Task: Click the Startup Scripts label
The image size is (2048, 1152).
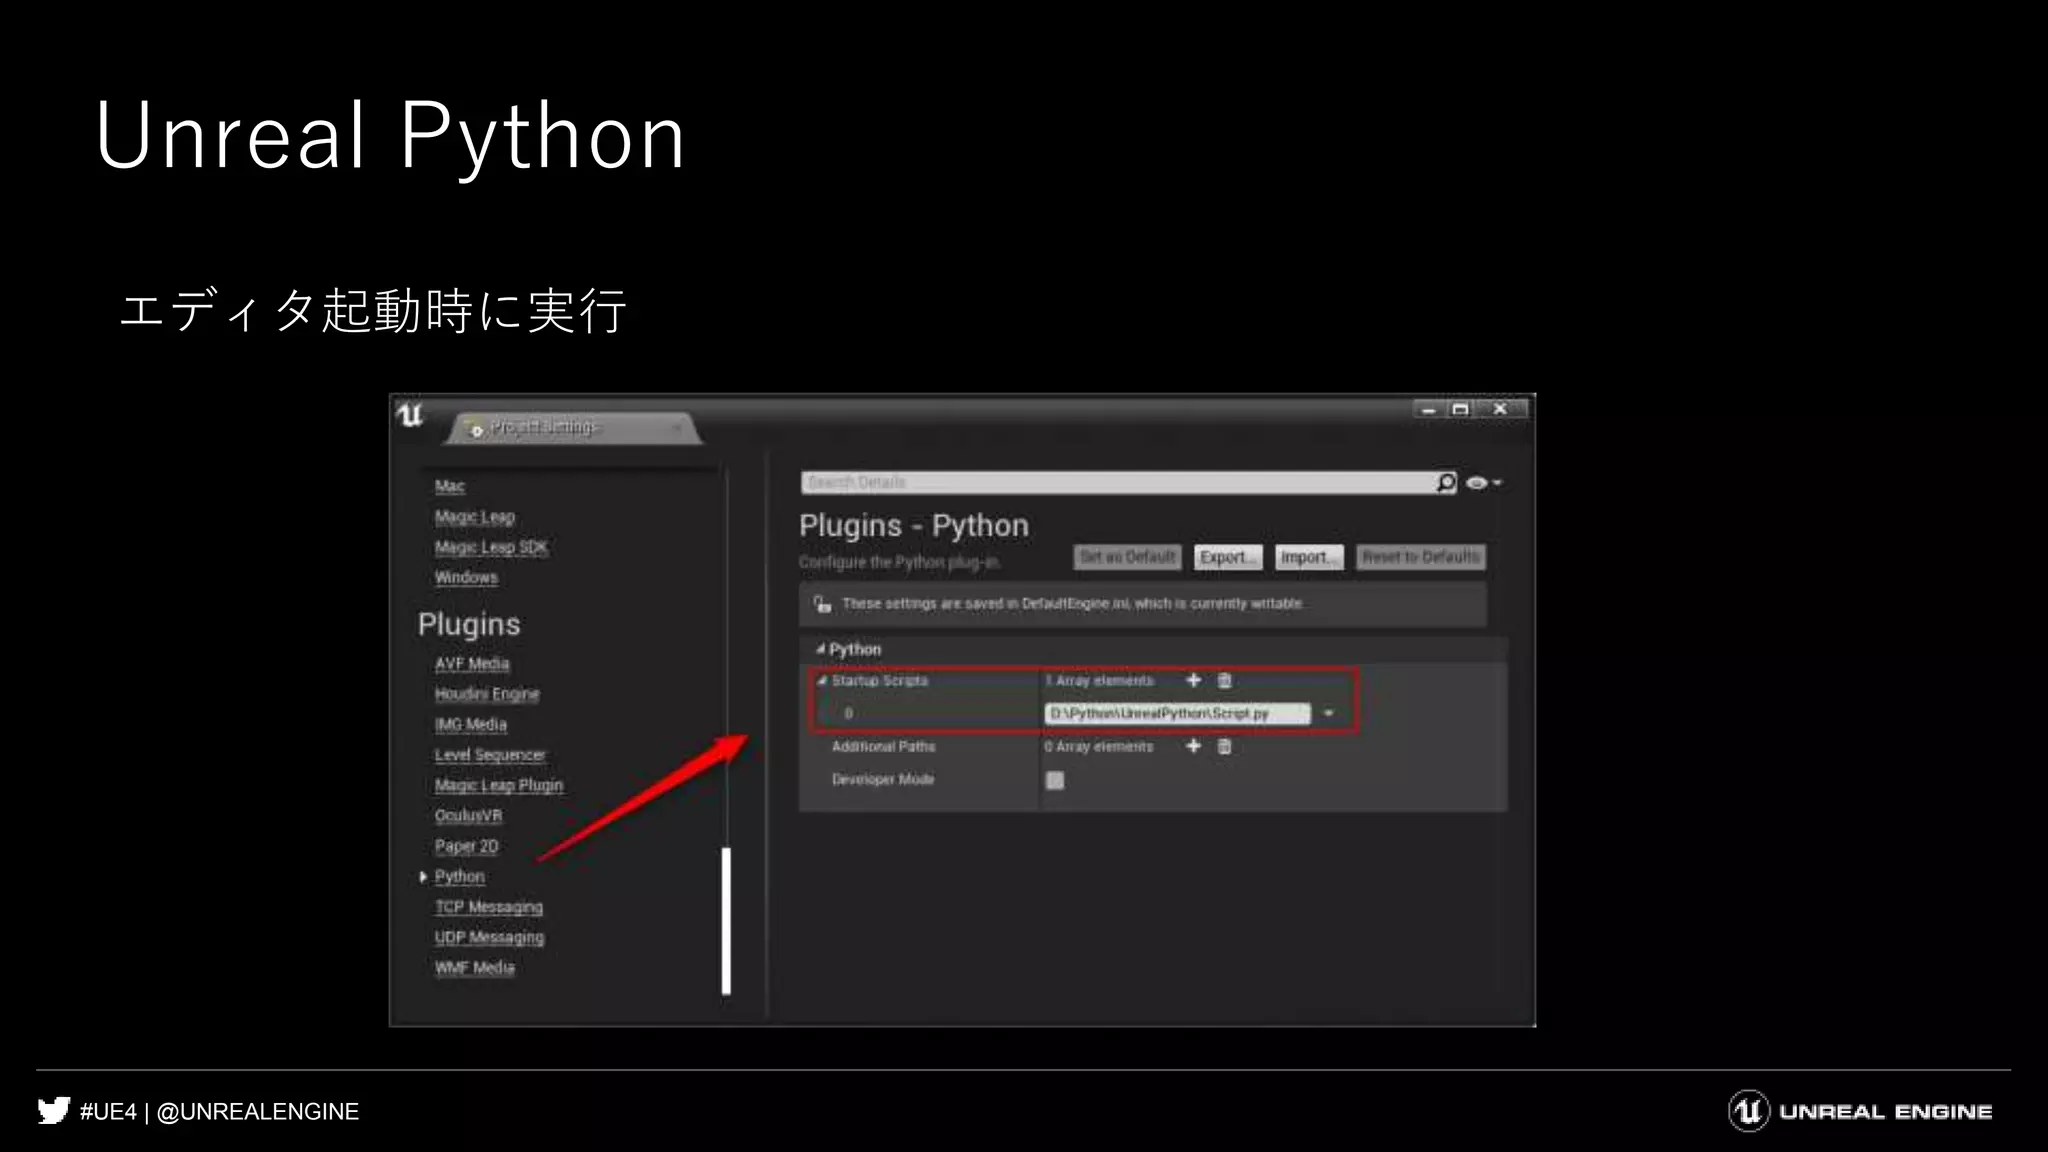Action: click(x=880, y=681)
